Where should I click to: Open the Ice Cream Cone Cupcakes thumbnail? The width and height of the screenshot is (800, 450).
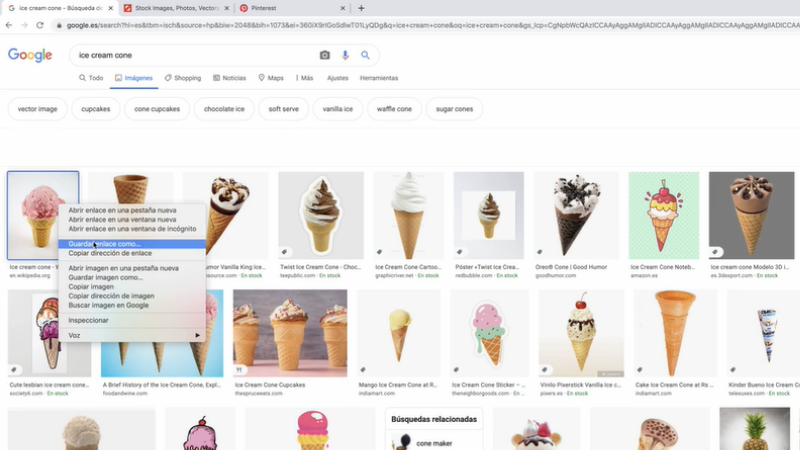coord(290,333)
